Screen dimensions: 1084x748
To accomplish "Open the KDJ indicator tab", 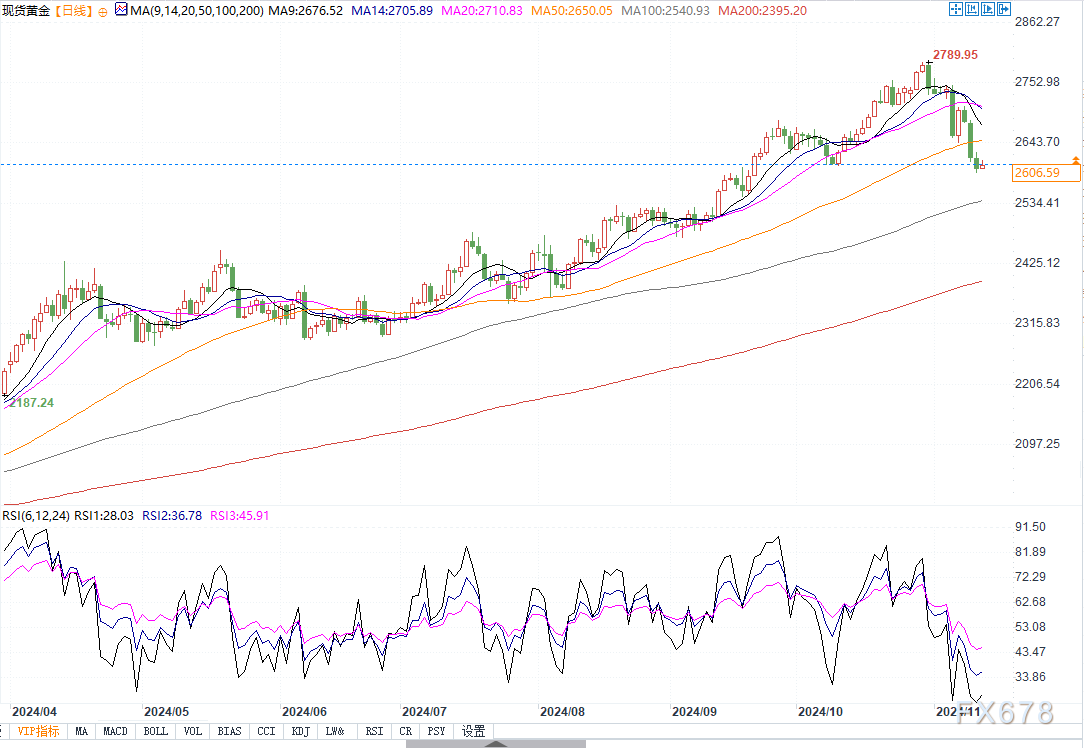I will pos(301,731).
